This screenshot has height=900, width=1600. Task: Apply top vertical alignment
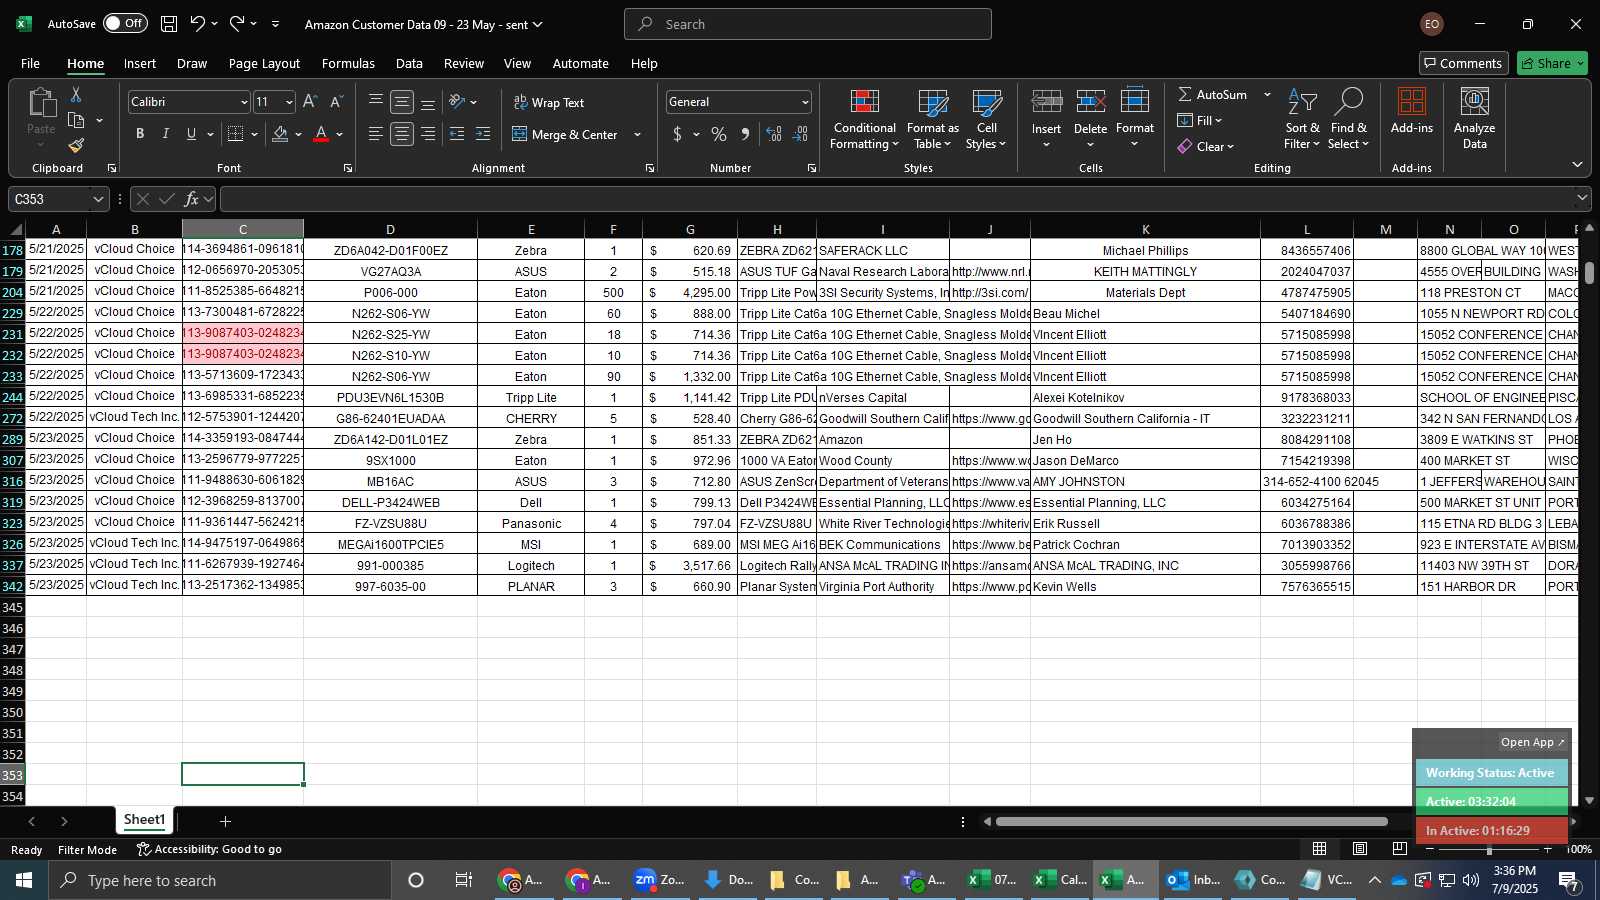coord(376,102)
